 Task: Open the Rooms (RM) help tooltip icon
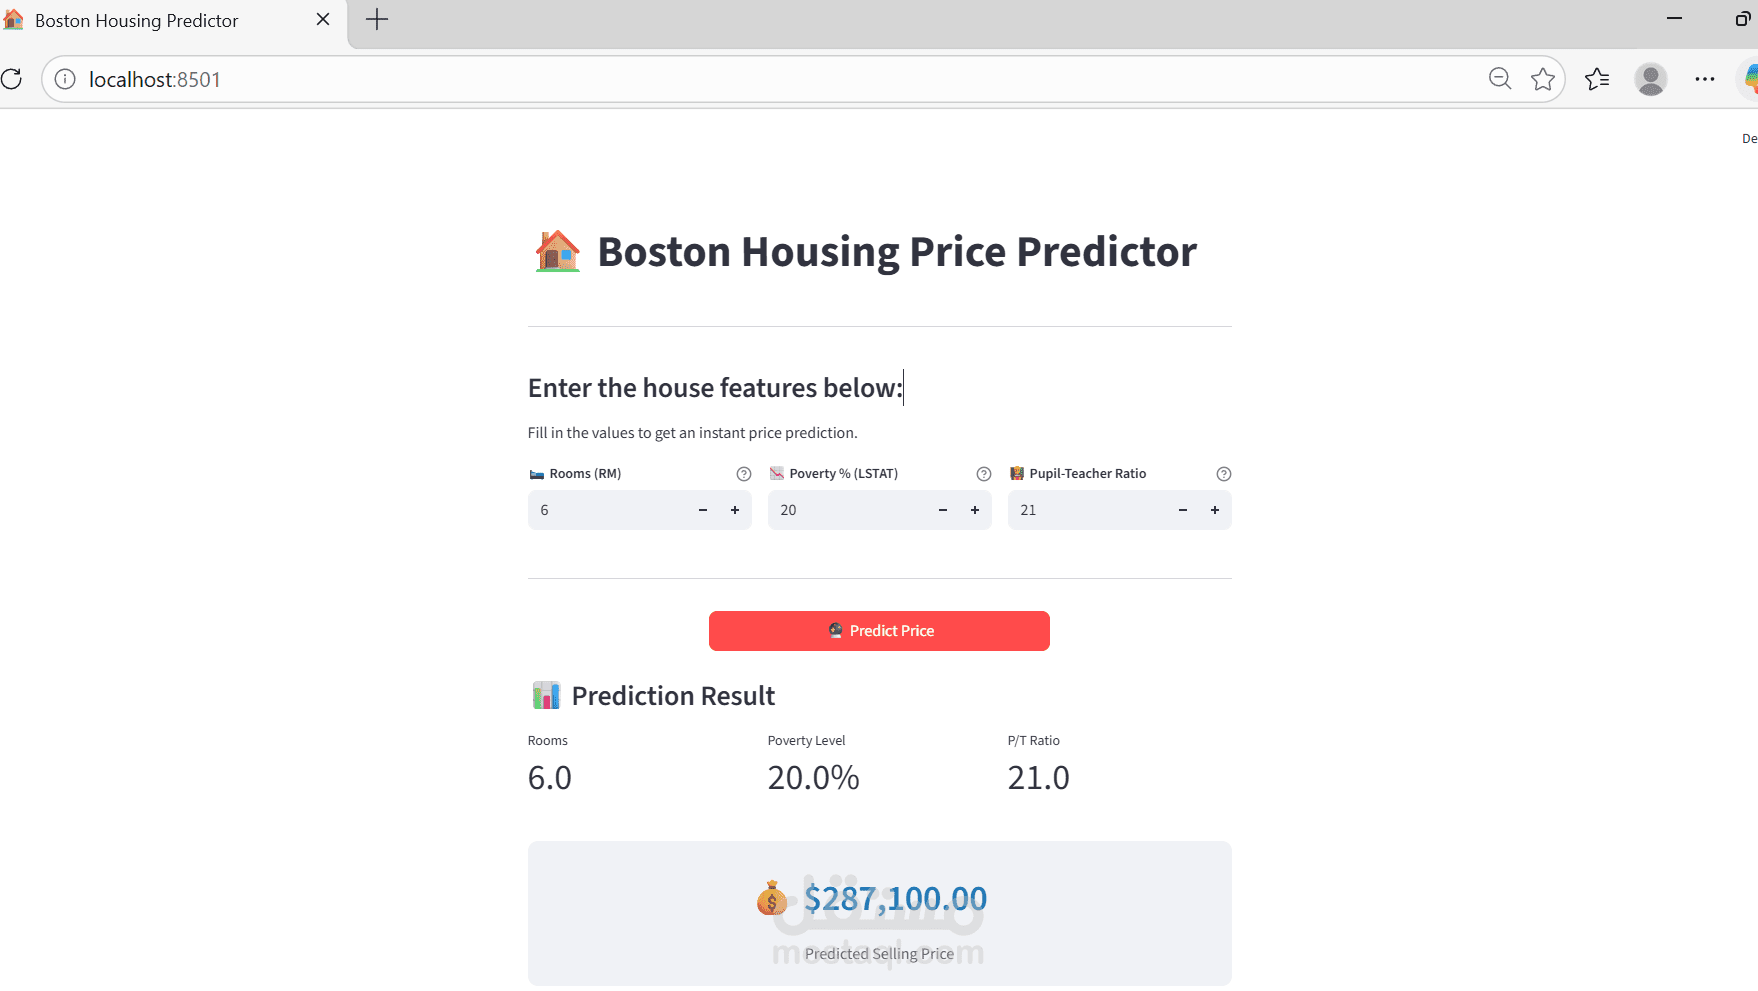pos(742,473)
